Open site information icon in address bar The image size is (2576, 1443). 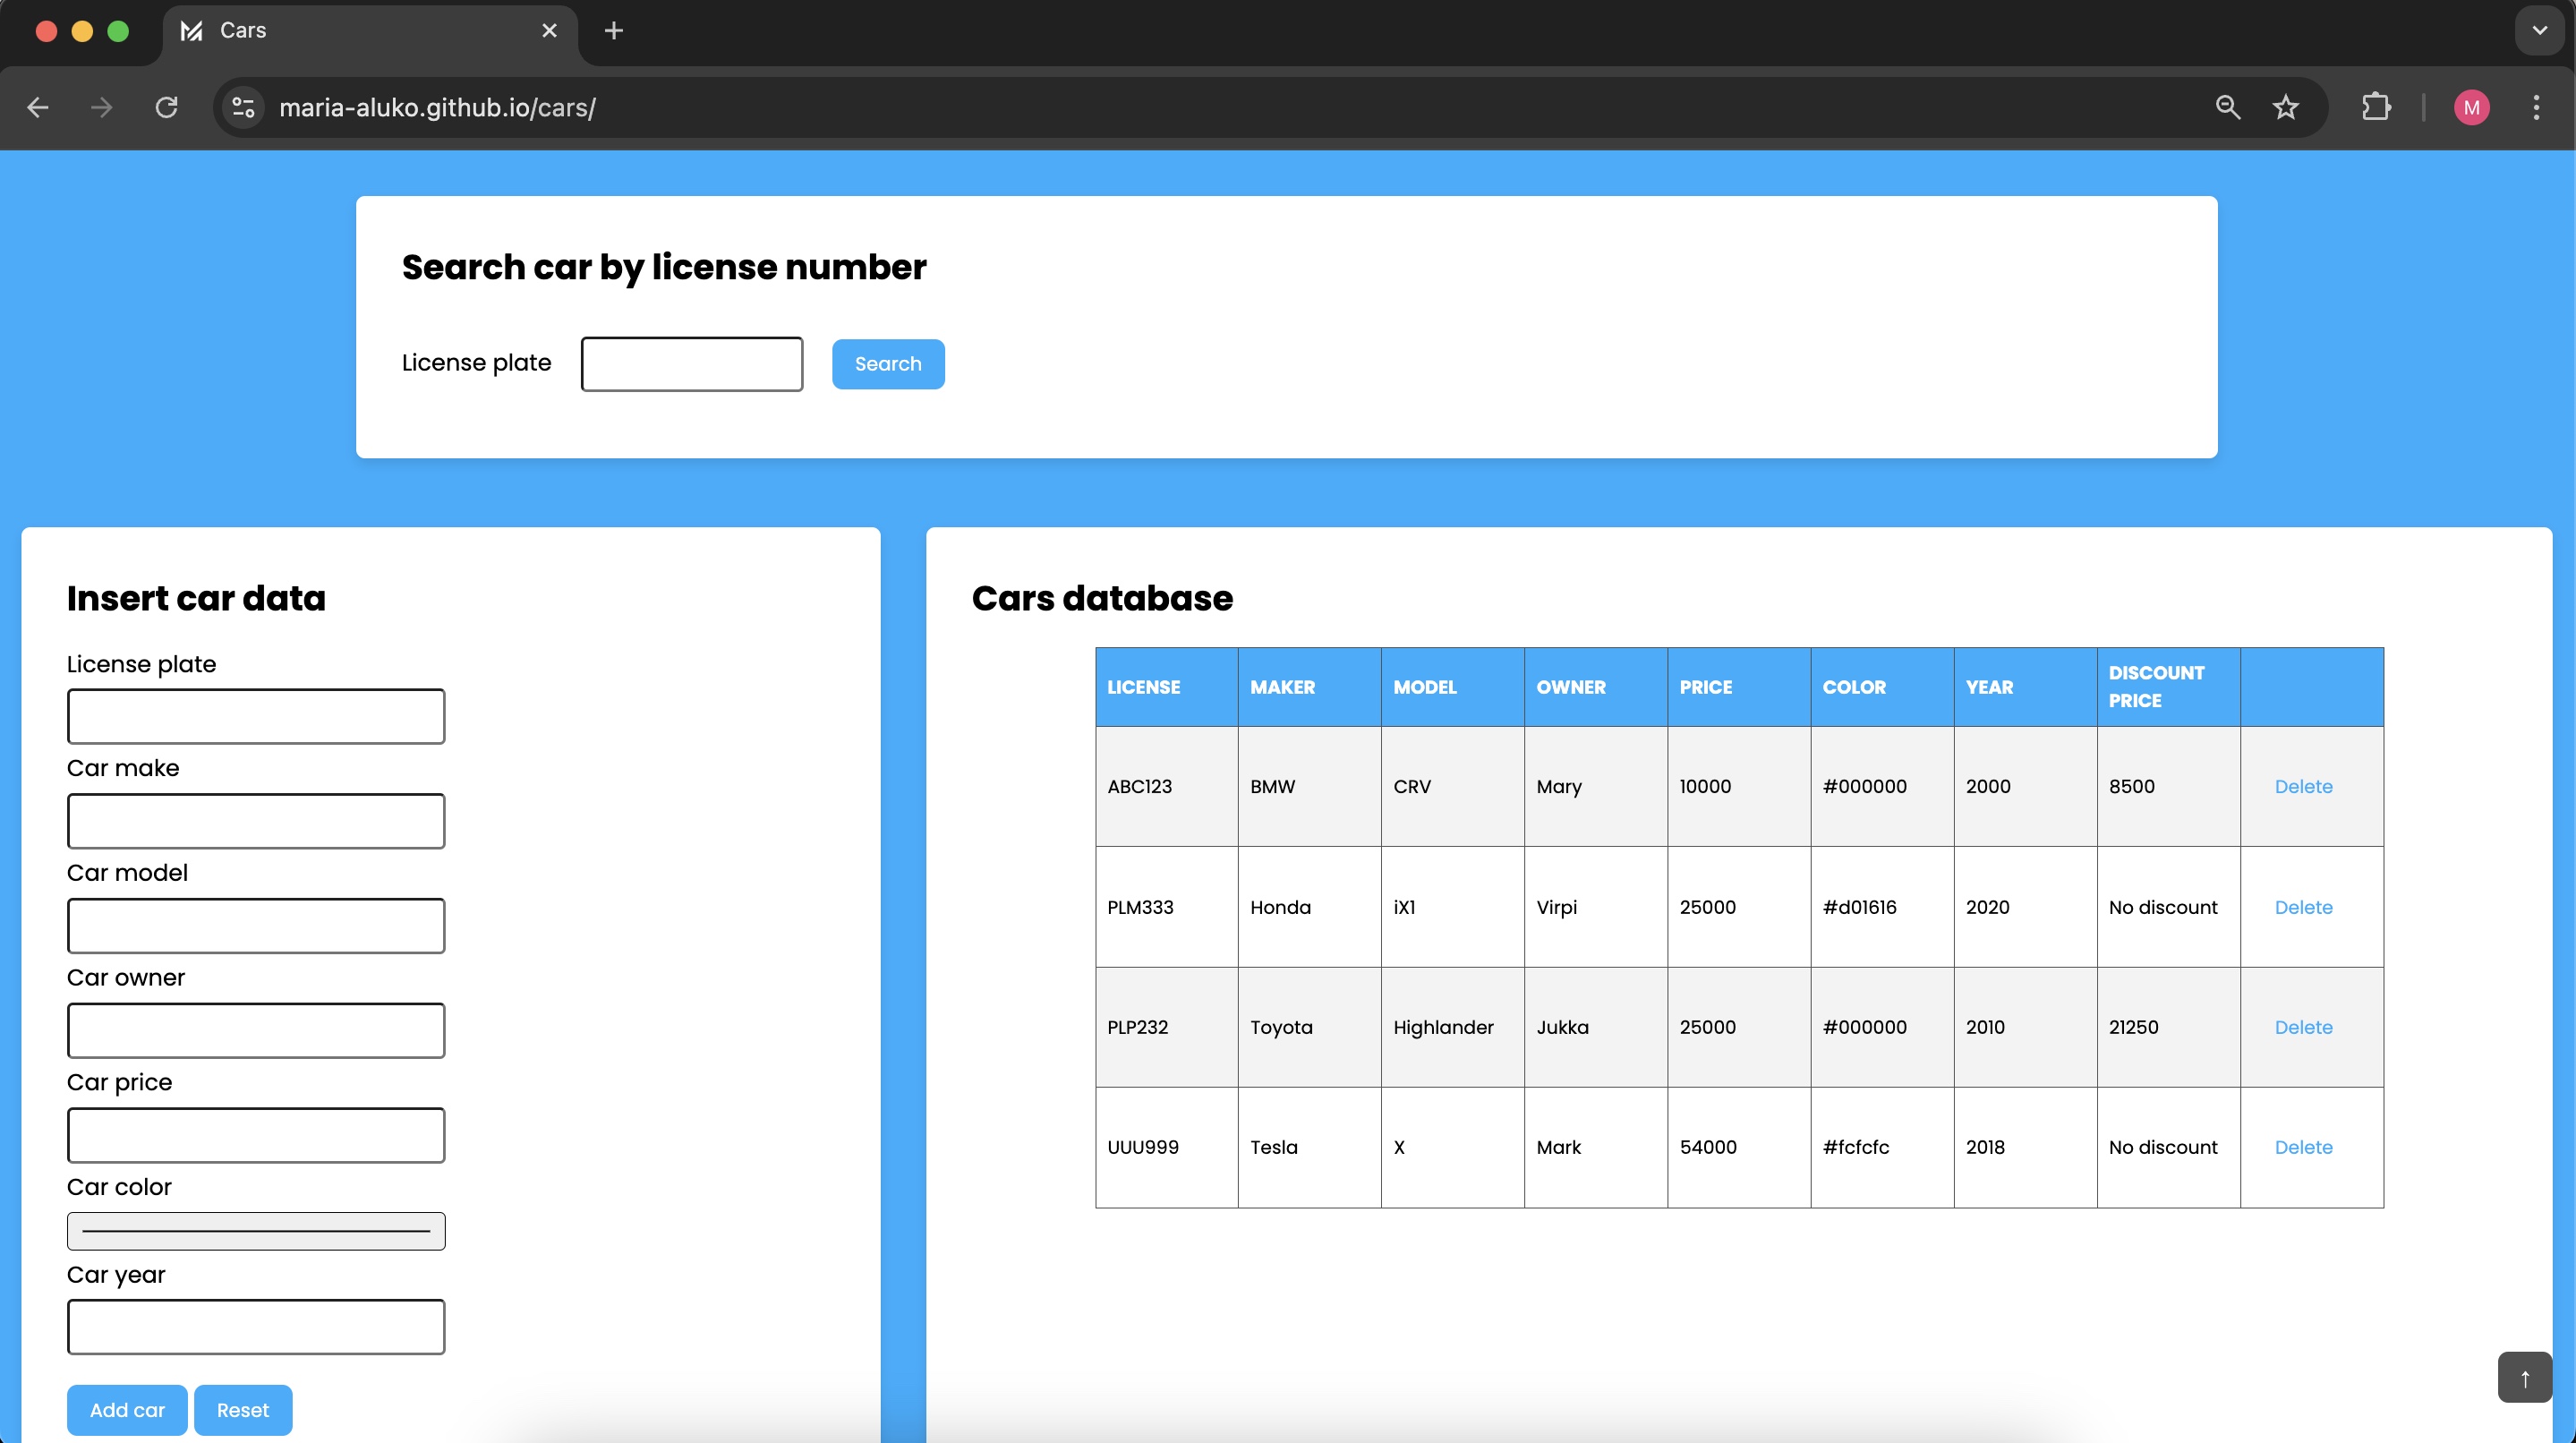(243, 107)
